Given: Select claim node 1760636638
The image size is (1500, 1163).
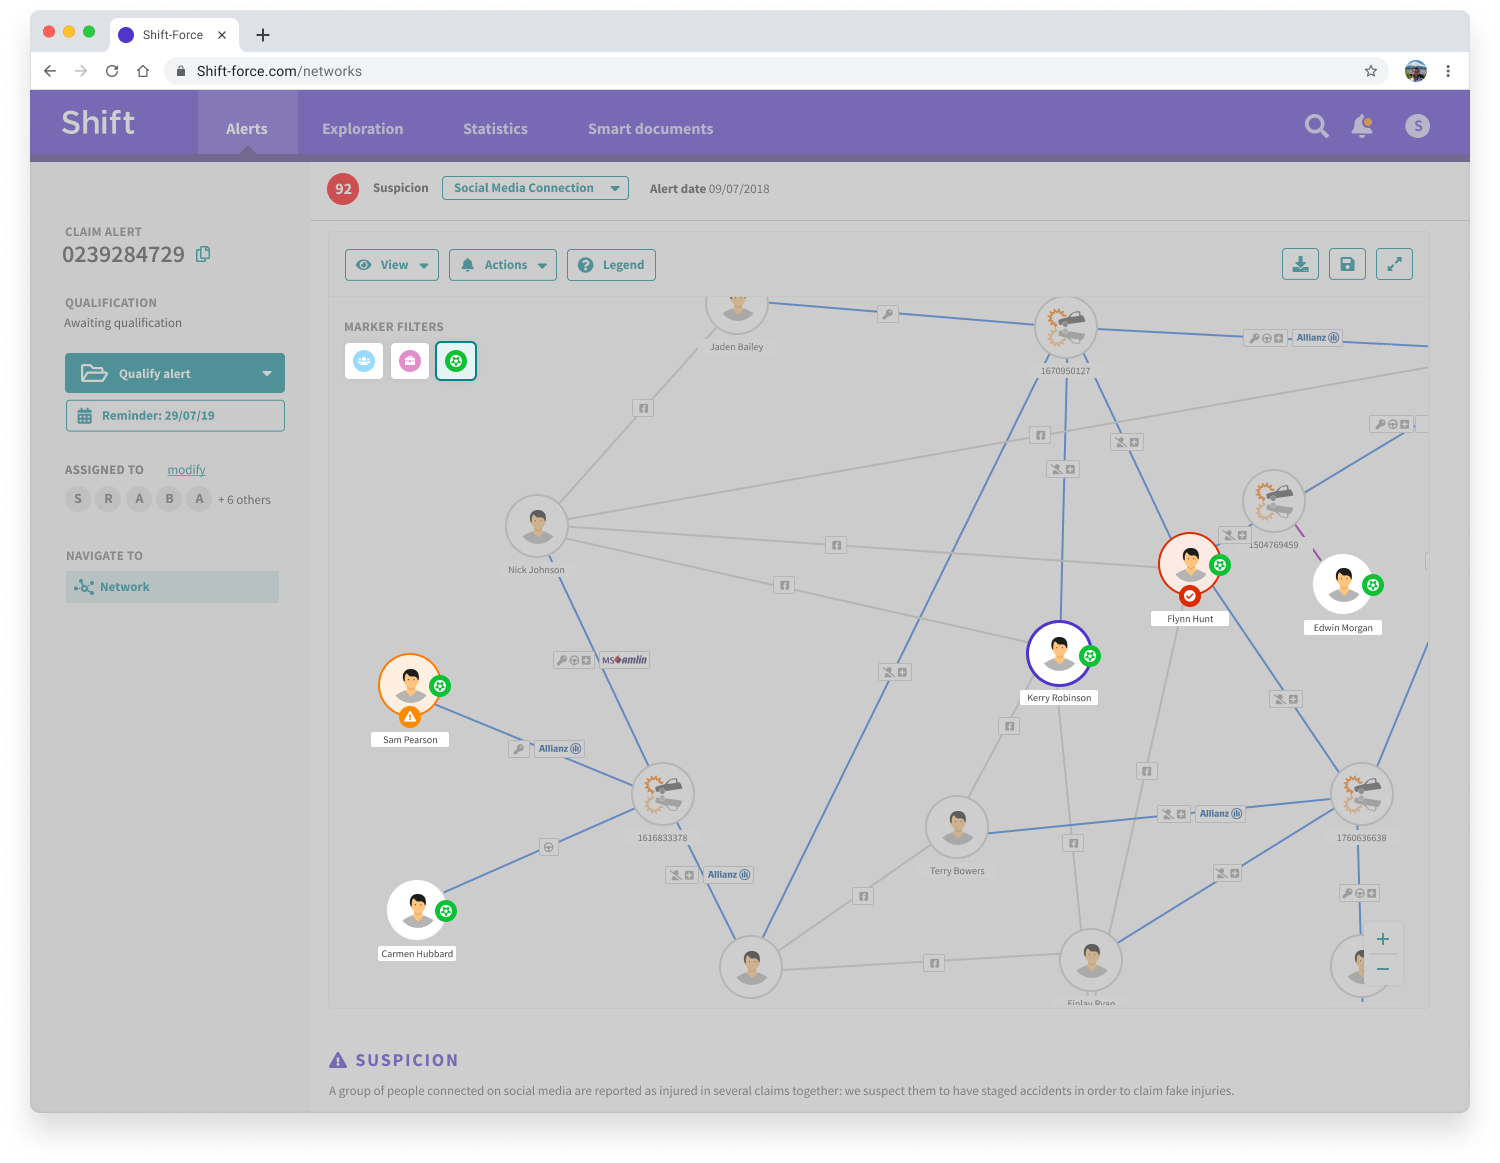Looking at the screenshot, I should pyautogui.click(x=1362, y=794).
